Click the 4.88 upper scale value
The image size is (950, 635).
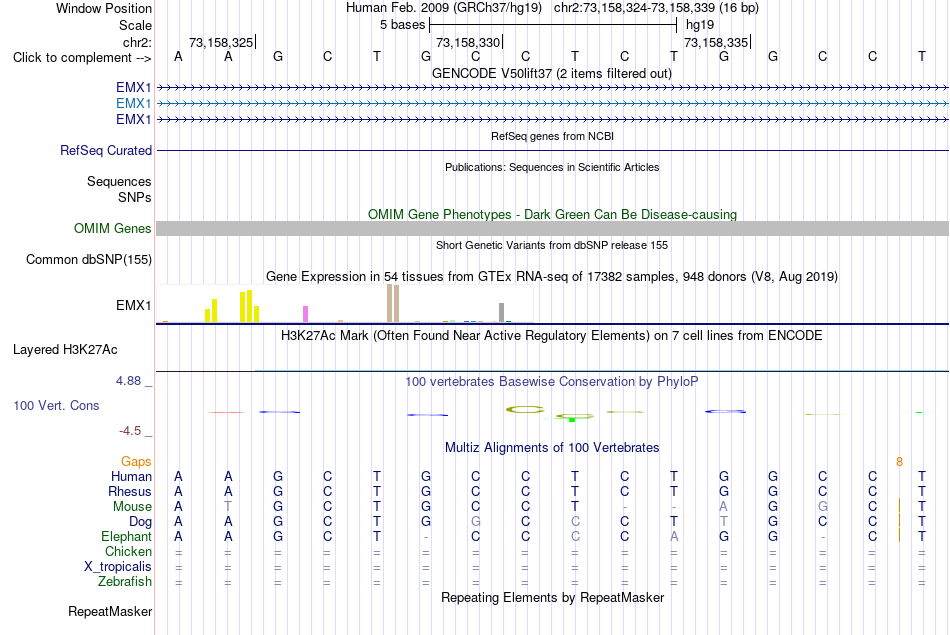[x=128, y=381]
